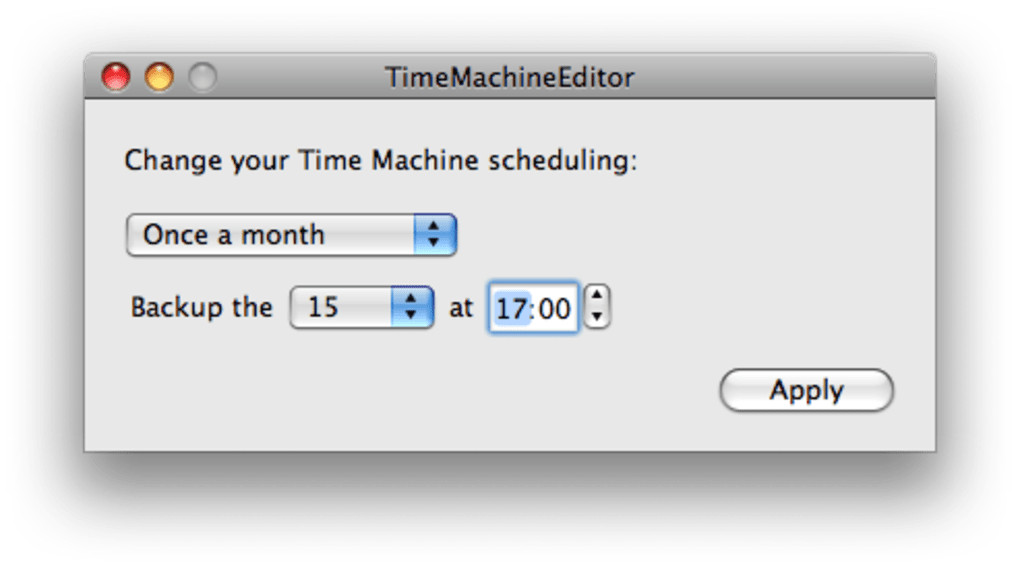Click the colon separator in the time field
Viewport: 1020px width, 567px height.
tap(533, 308)
